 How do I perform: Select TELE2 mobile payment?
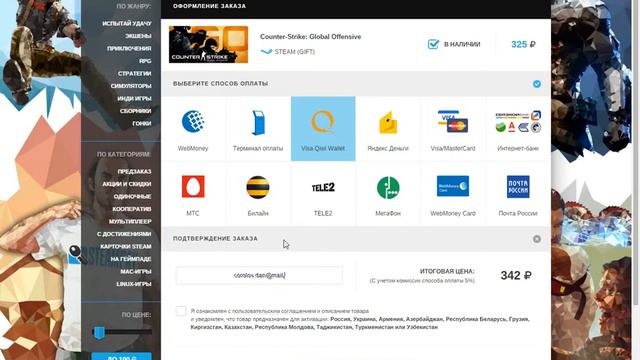tap(323, 194)
